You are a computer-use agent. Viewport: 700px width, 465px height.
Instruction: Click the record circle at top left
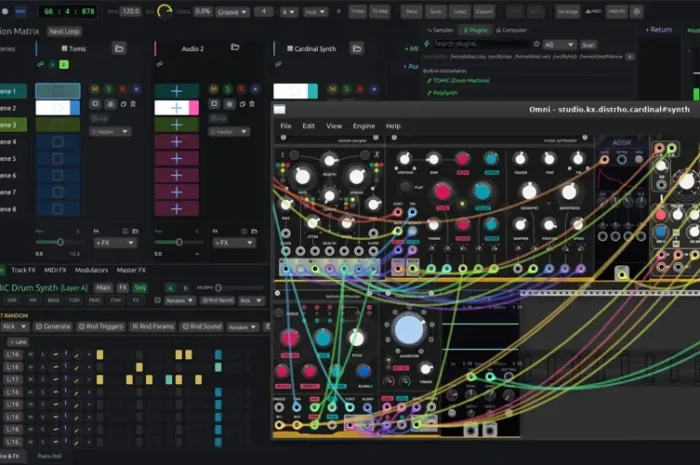[x=5, y=11]
